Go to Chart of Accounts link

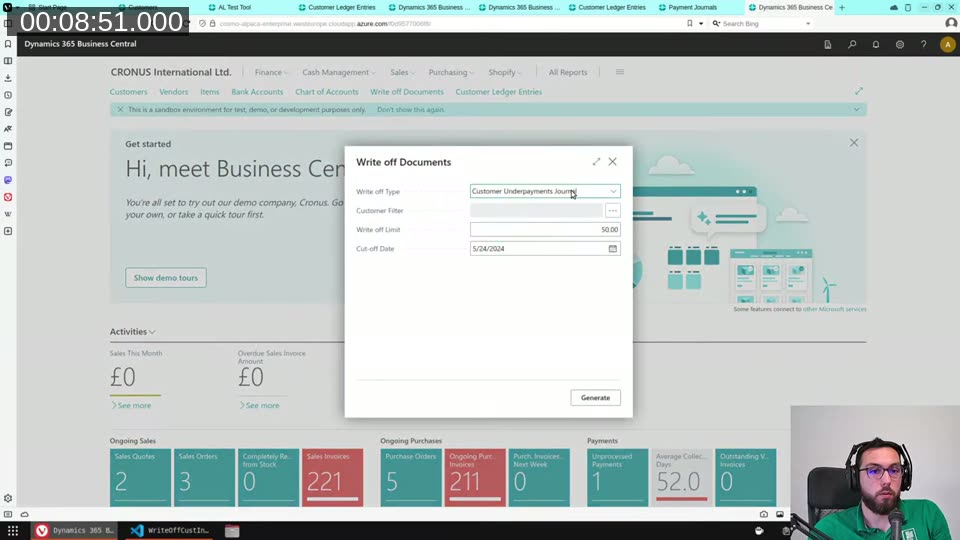[x=327, y=92]
